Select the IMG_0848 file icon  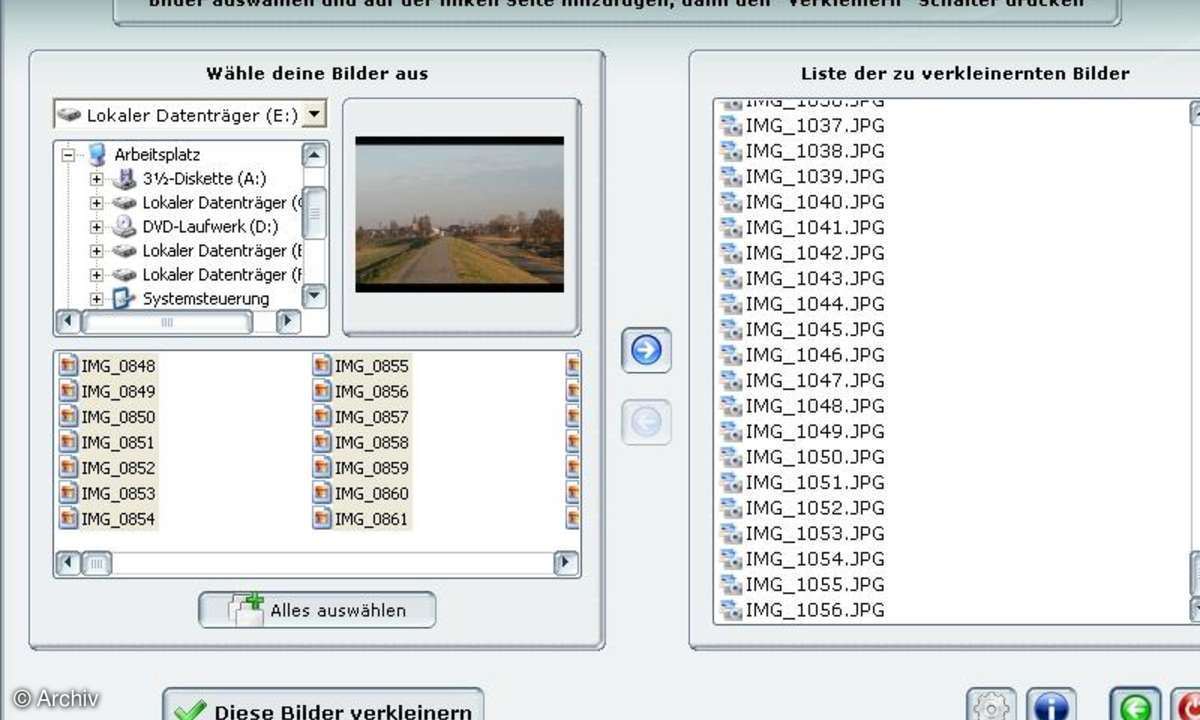[x=68, y=366]
